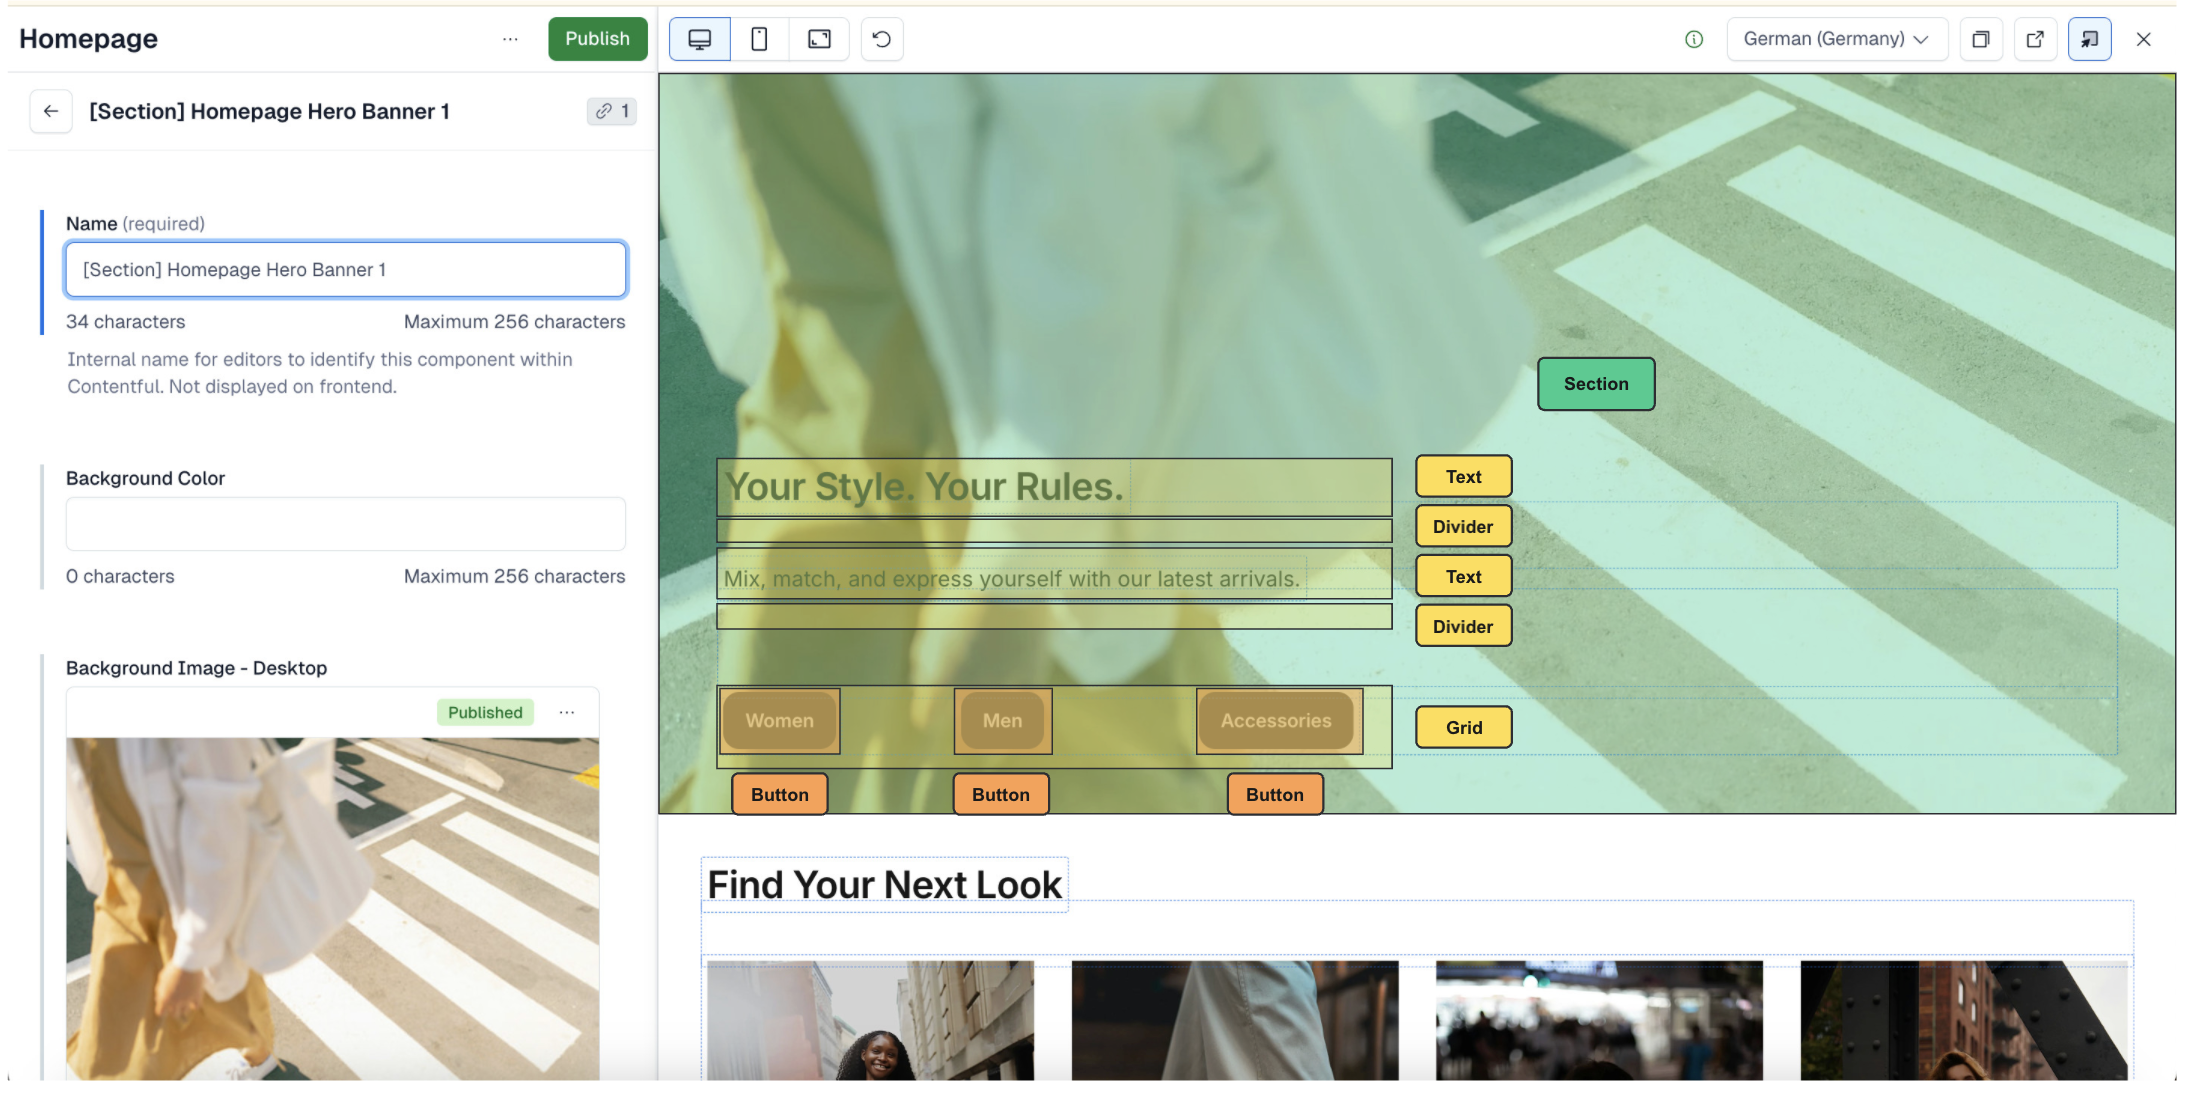2190x1094 pixels.
Task: Open the Homepage ellipsis actions menu
Action: (510, 39)
